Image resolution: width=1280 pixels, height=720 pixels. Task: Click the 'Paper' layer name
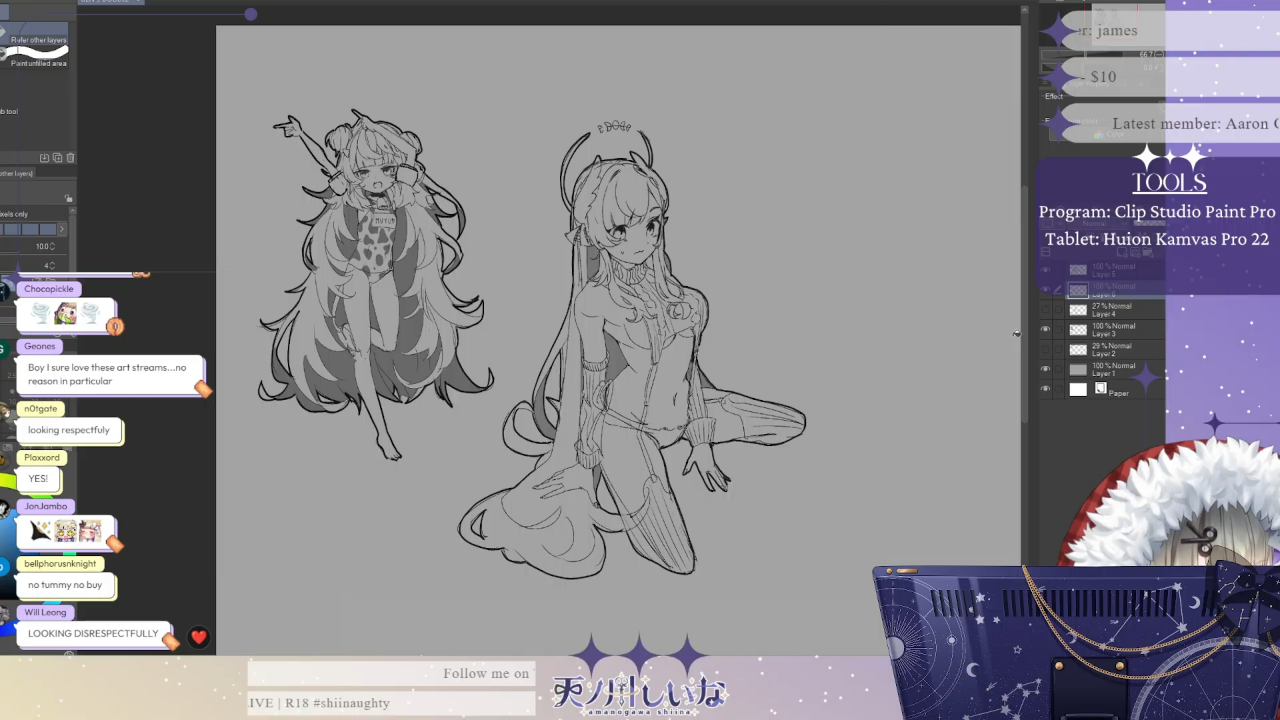1119,393
